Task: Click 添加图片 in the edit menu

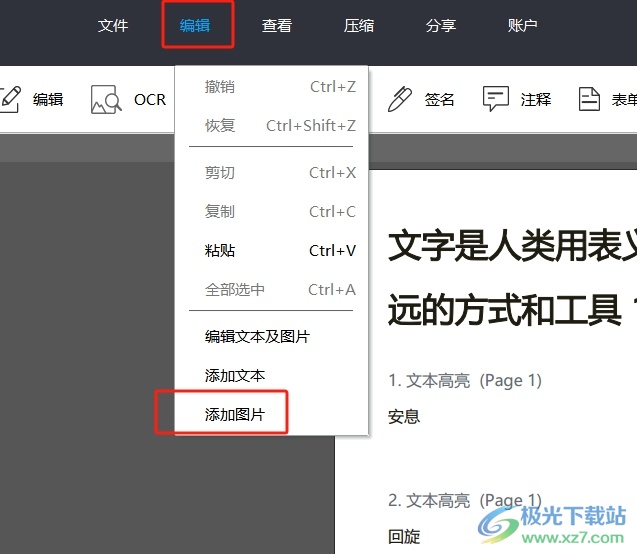Action: pos(235,414)
